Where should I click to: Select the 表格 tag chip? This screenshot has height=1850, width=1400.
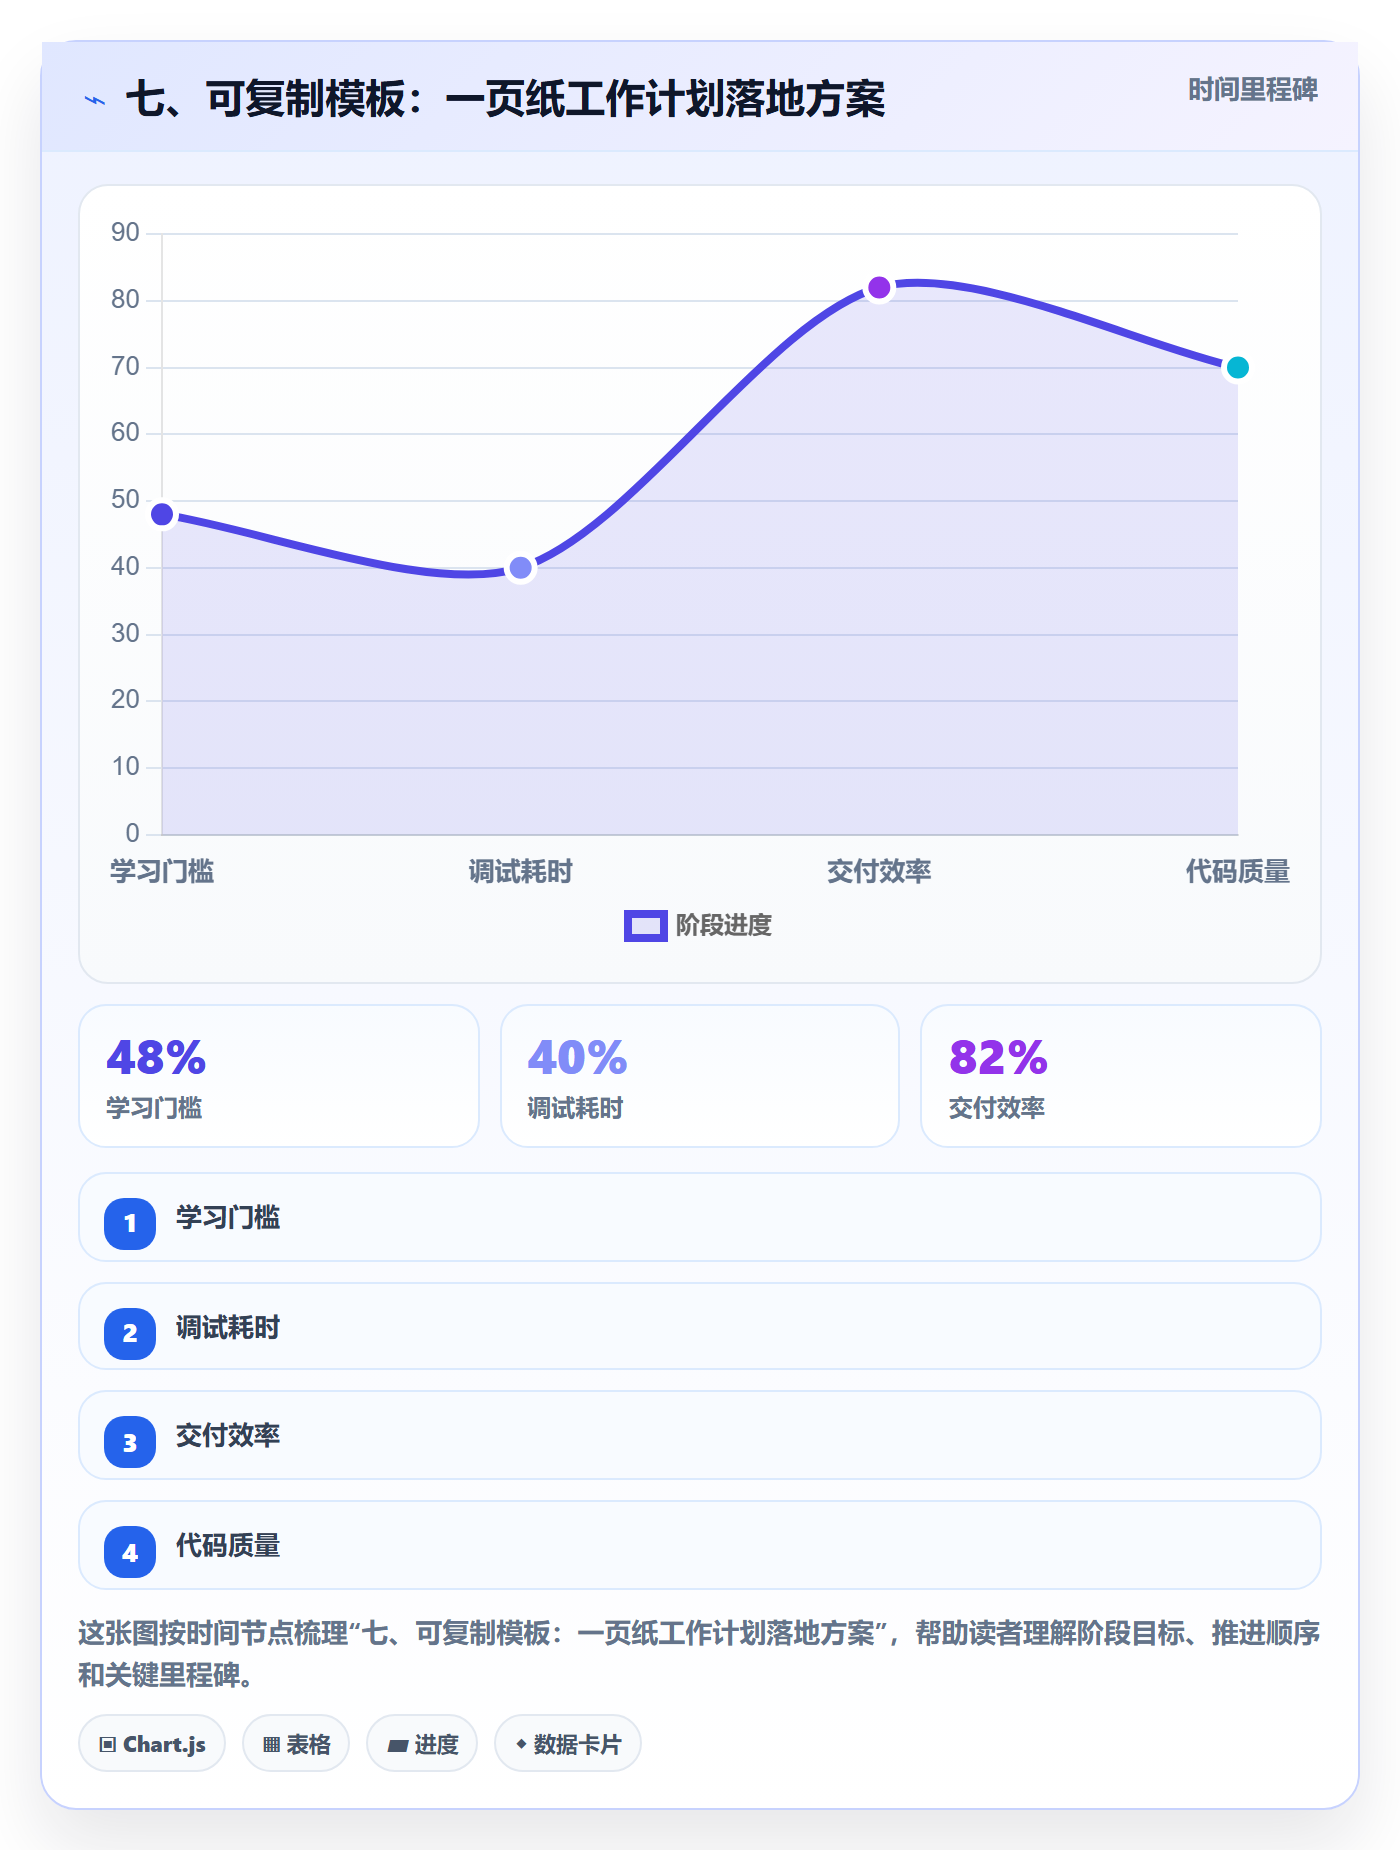(x=296, y=1743)
